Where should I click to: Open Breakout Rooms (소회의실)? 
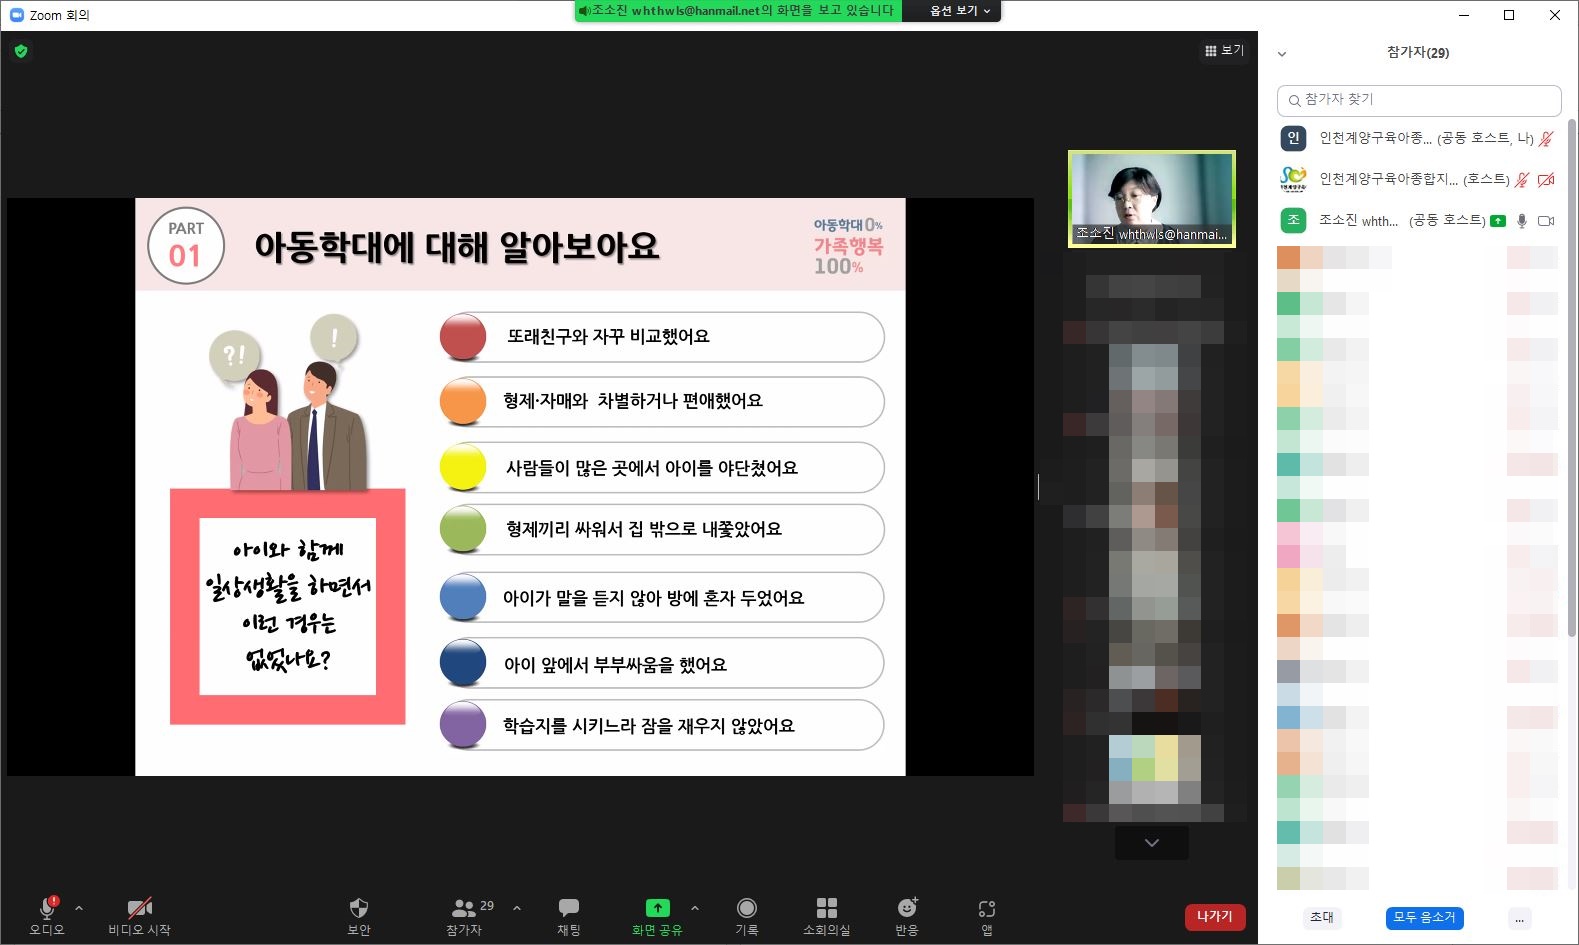click(826, 908)
